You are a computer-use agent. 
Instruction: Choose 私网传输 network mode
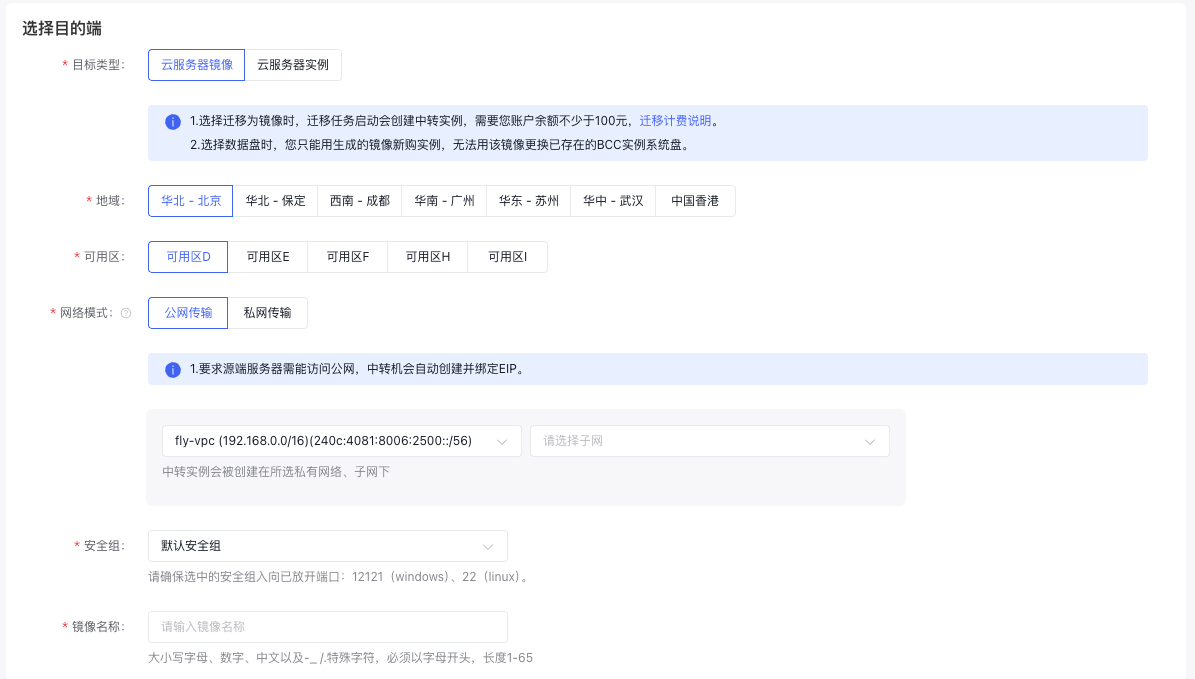pos(267,313)
